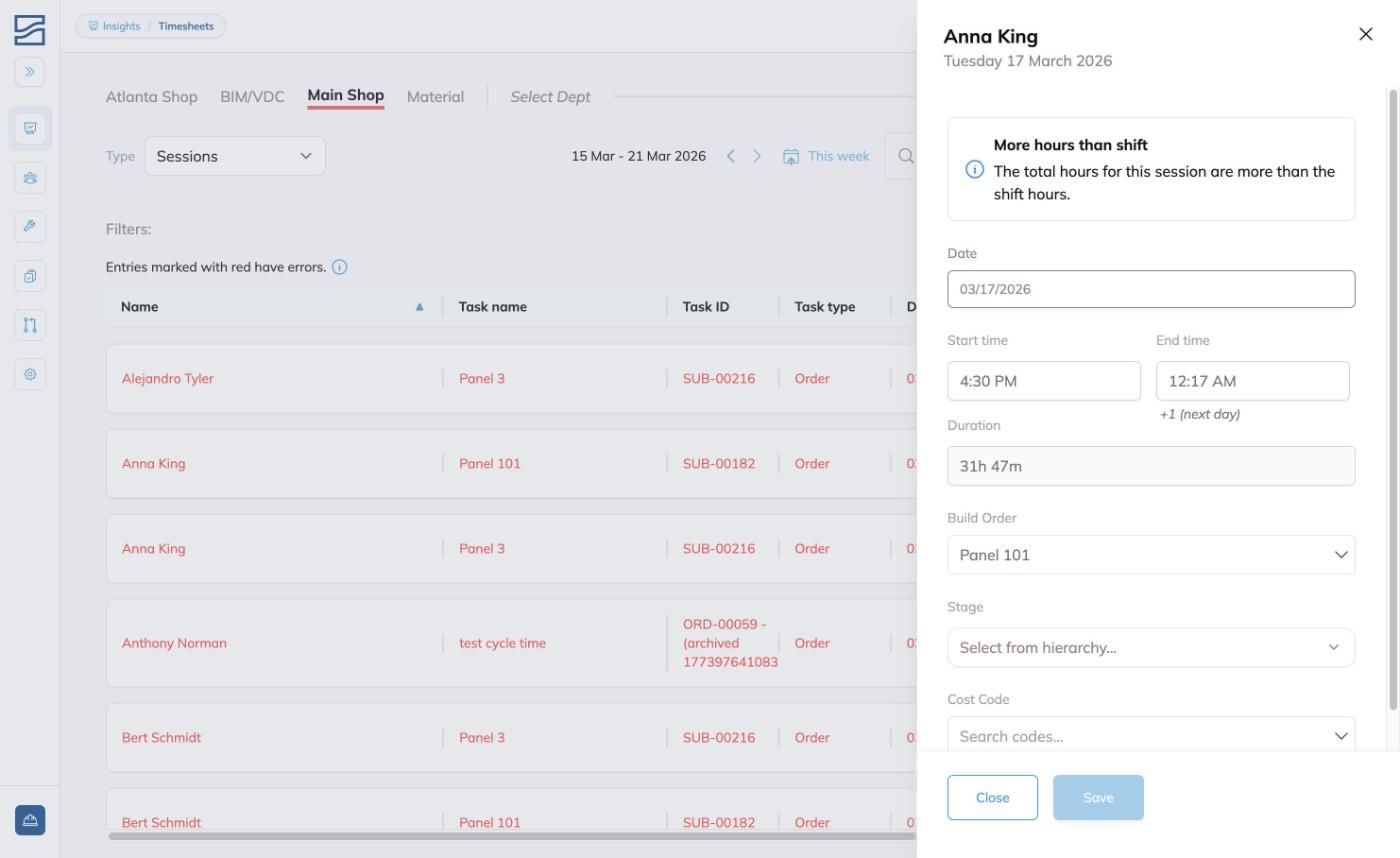This screenshot has height=858, width=1400.
Task: Open the Stage hierarchy dropdown
Action: tap(1151, 647)
